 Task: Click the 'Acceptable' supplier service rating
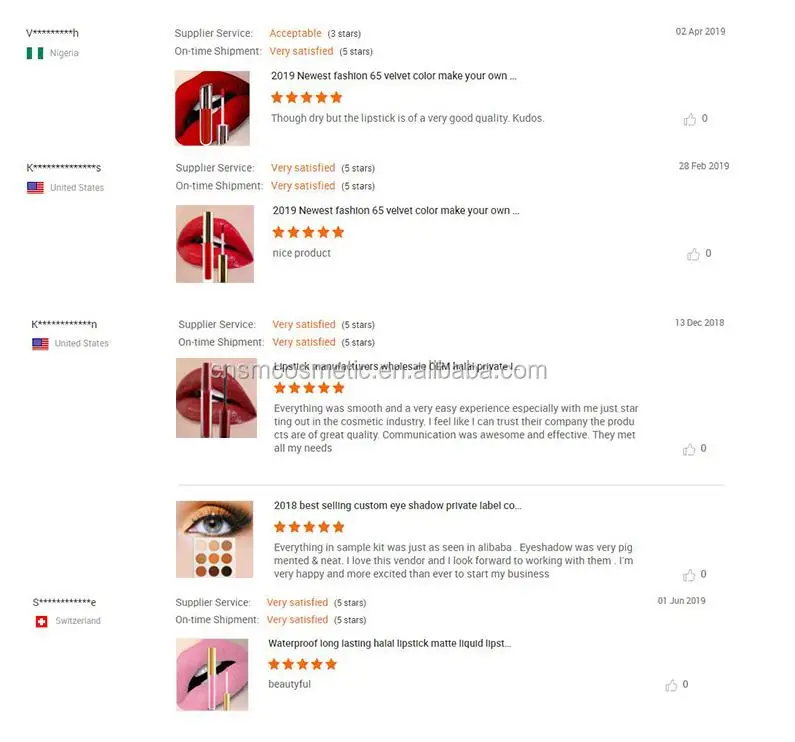tap(295, 33)
